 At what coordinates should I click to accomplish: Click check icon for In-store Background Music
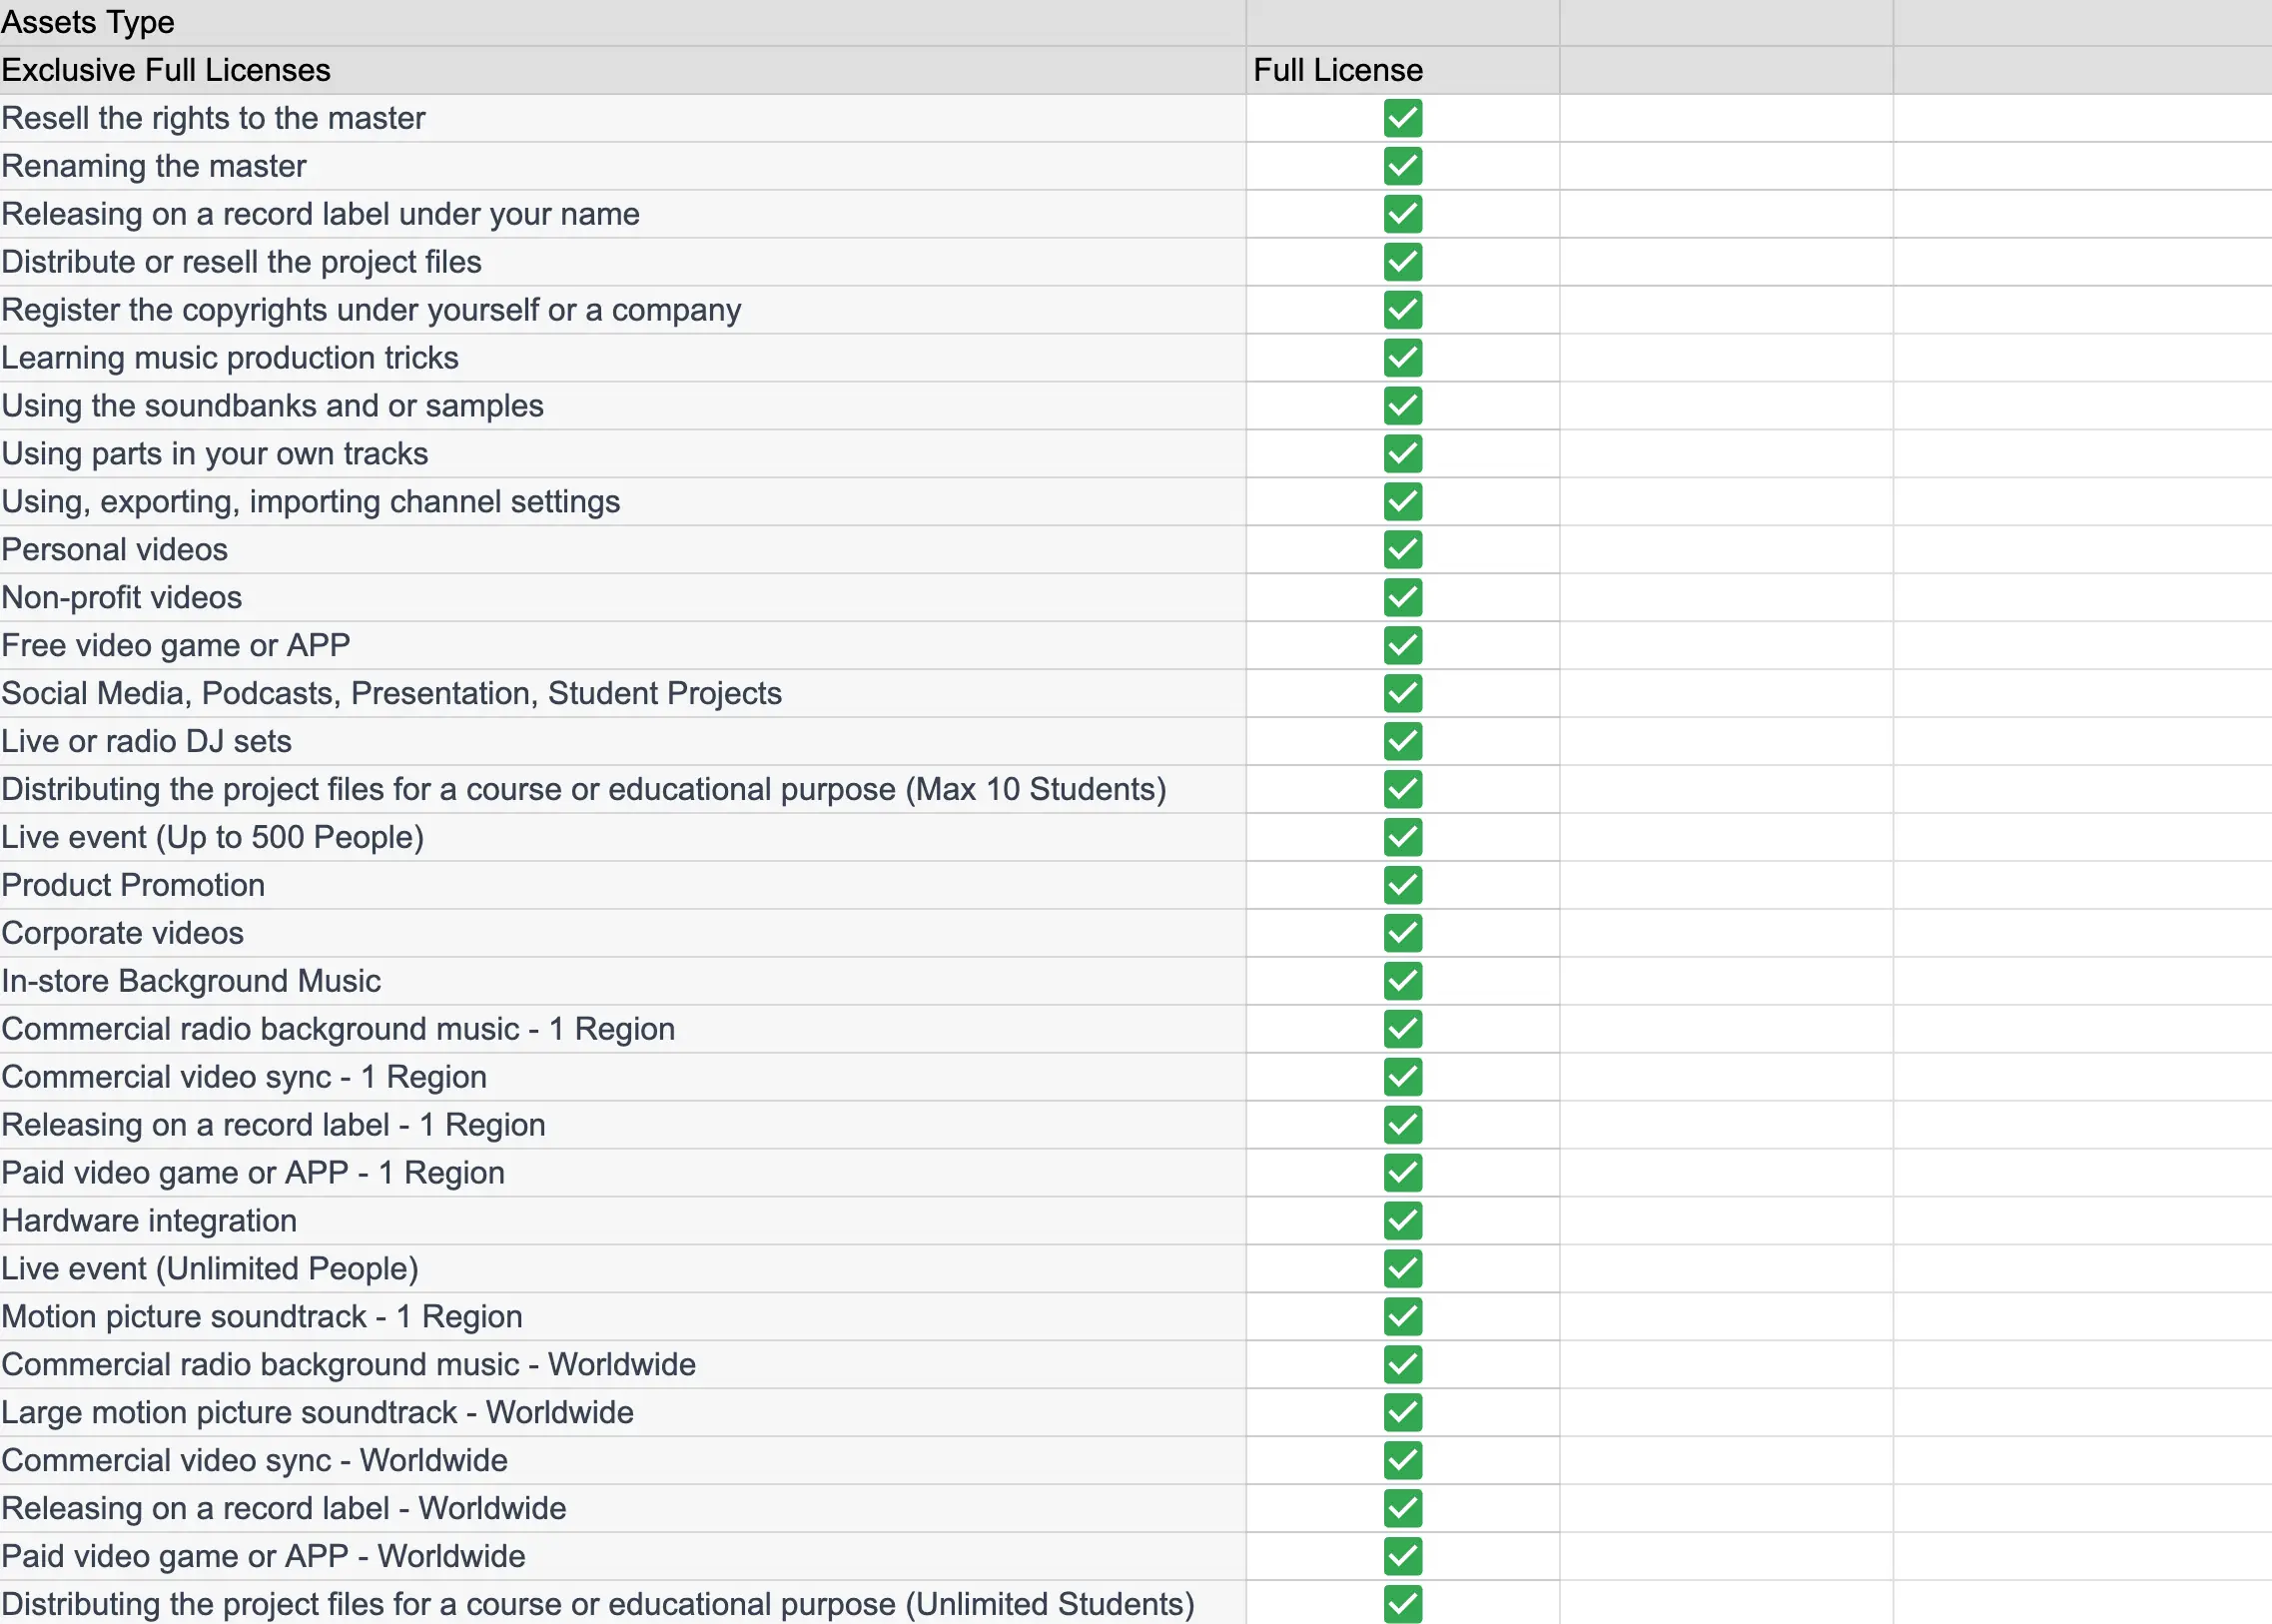coord(1402,981)
